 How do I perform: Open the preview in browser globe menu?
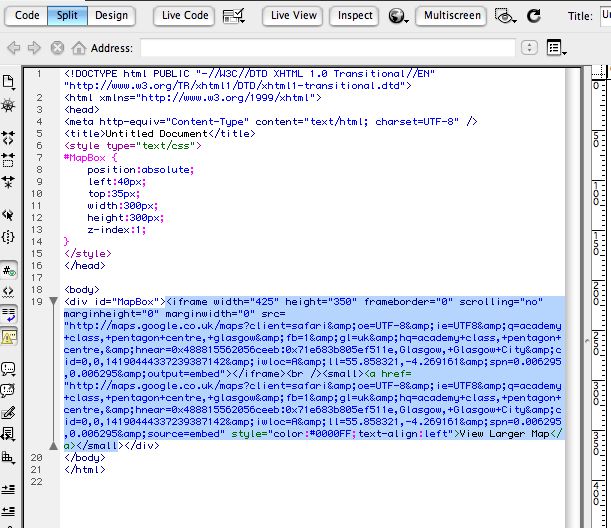[399, 16]
